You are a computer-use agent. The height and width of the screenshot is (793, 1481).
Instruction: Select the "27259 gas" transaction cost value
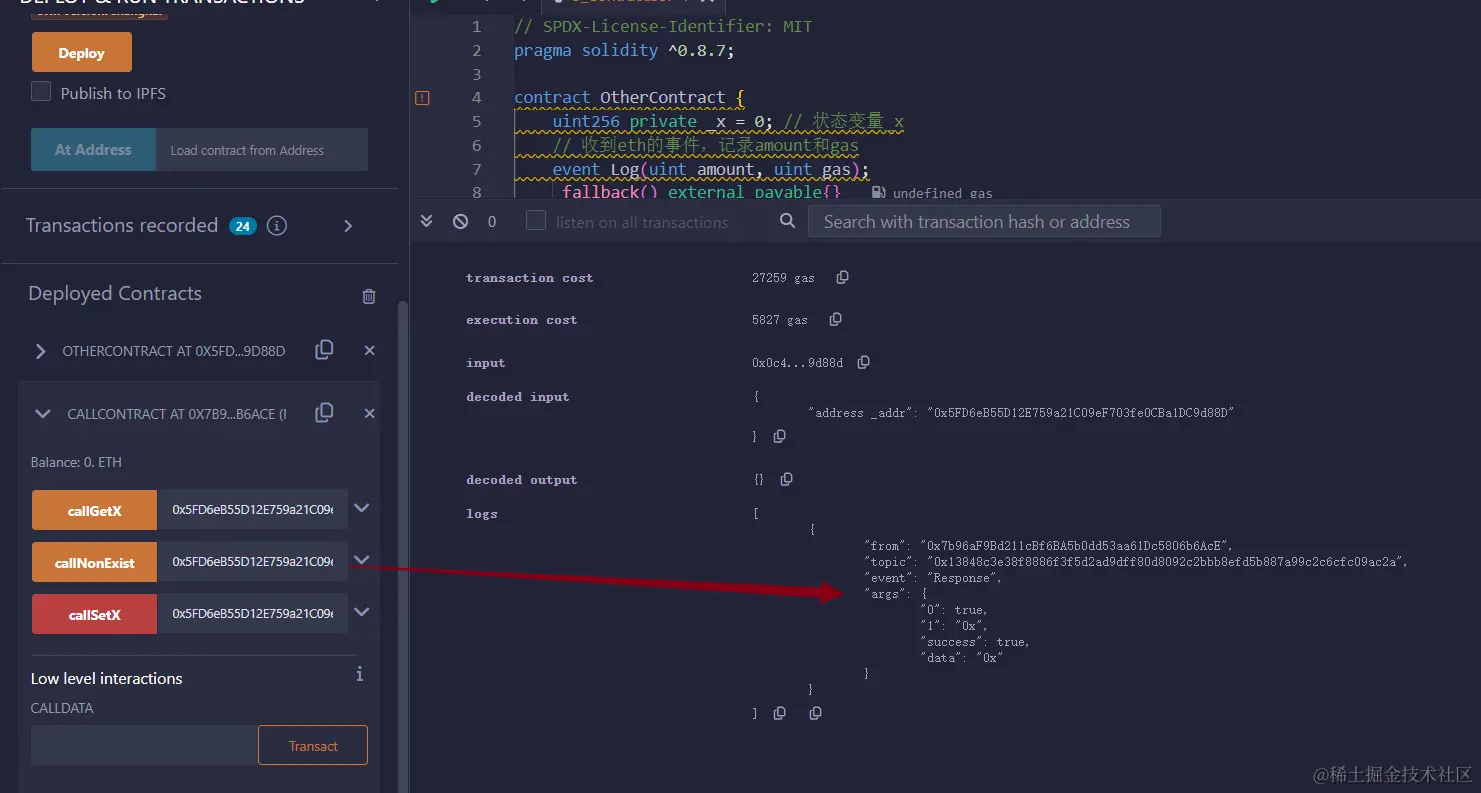783,278
